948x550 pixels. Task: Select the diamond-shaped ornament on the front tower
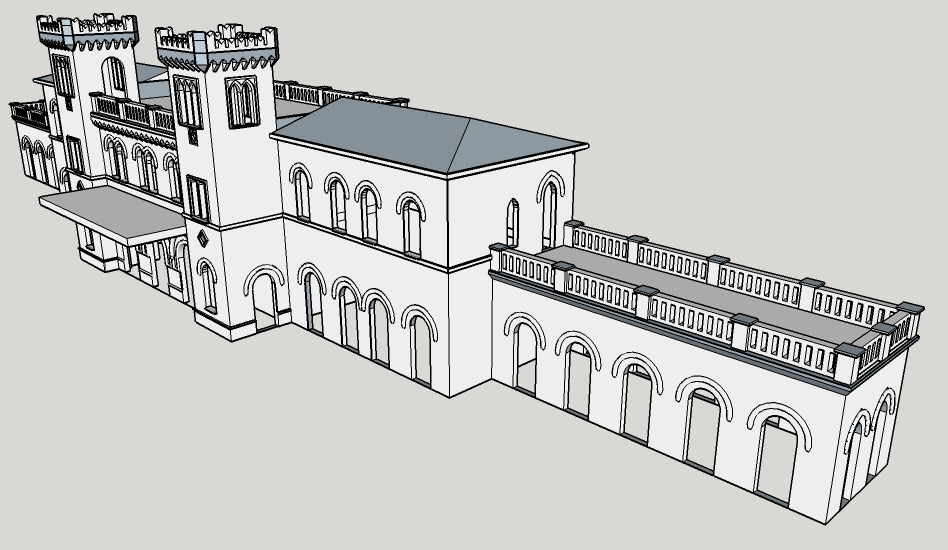(203, 238)
